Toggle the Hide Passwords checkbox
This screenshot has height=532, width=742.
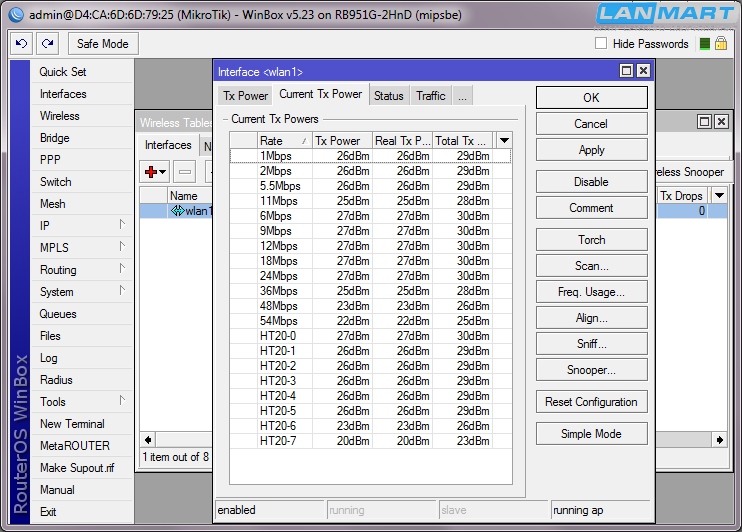coord(601,44)
